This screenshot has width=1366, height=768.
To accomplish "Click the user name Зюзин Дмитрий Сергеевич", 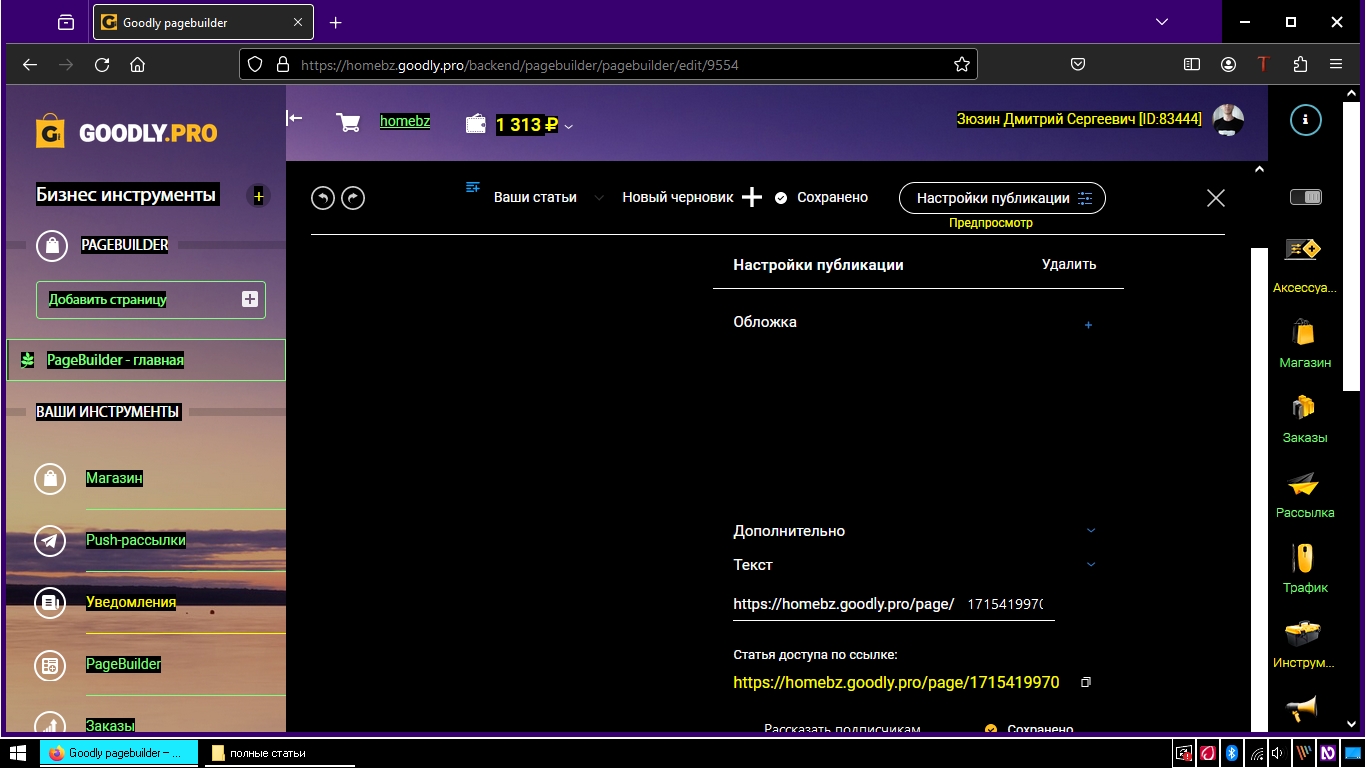I will pyautogui.click(x=1080, y=119).
